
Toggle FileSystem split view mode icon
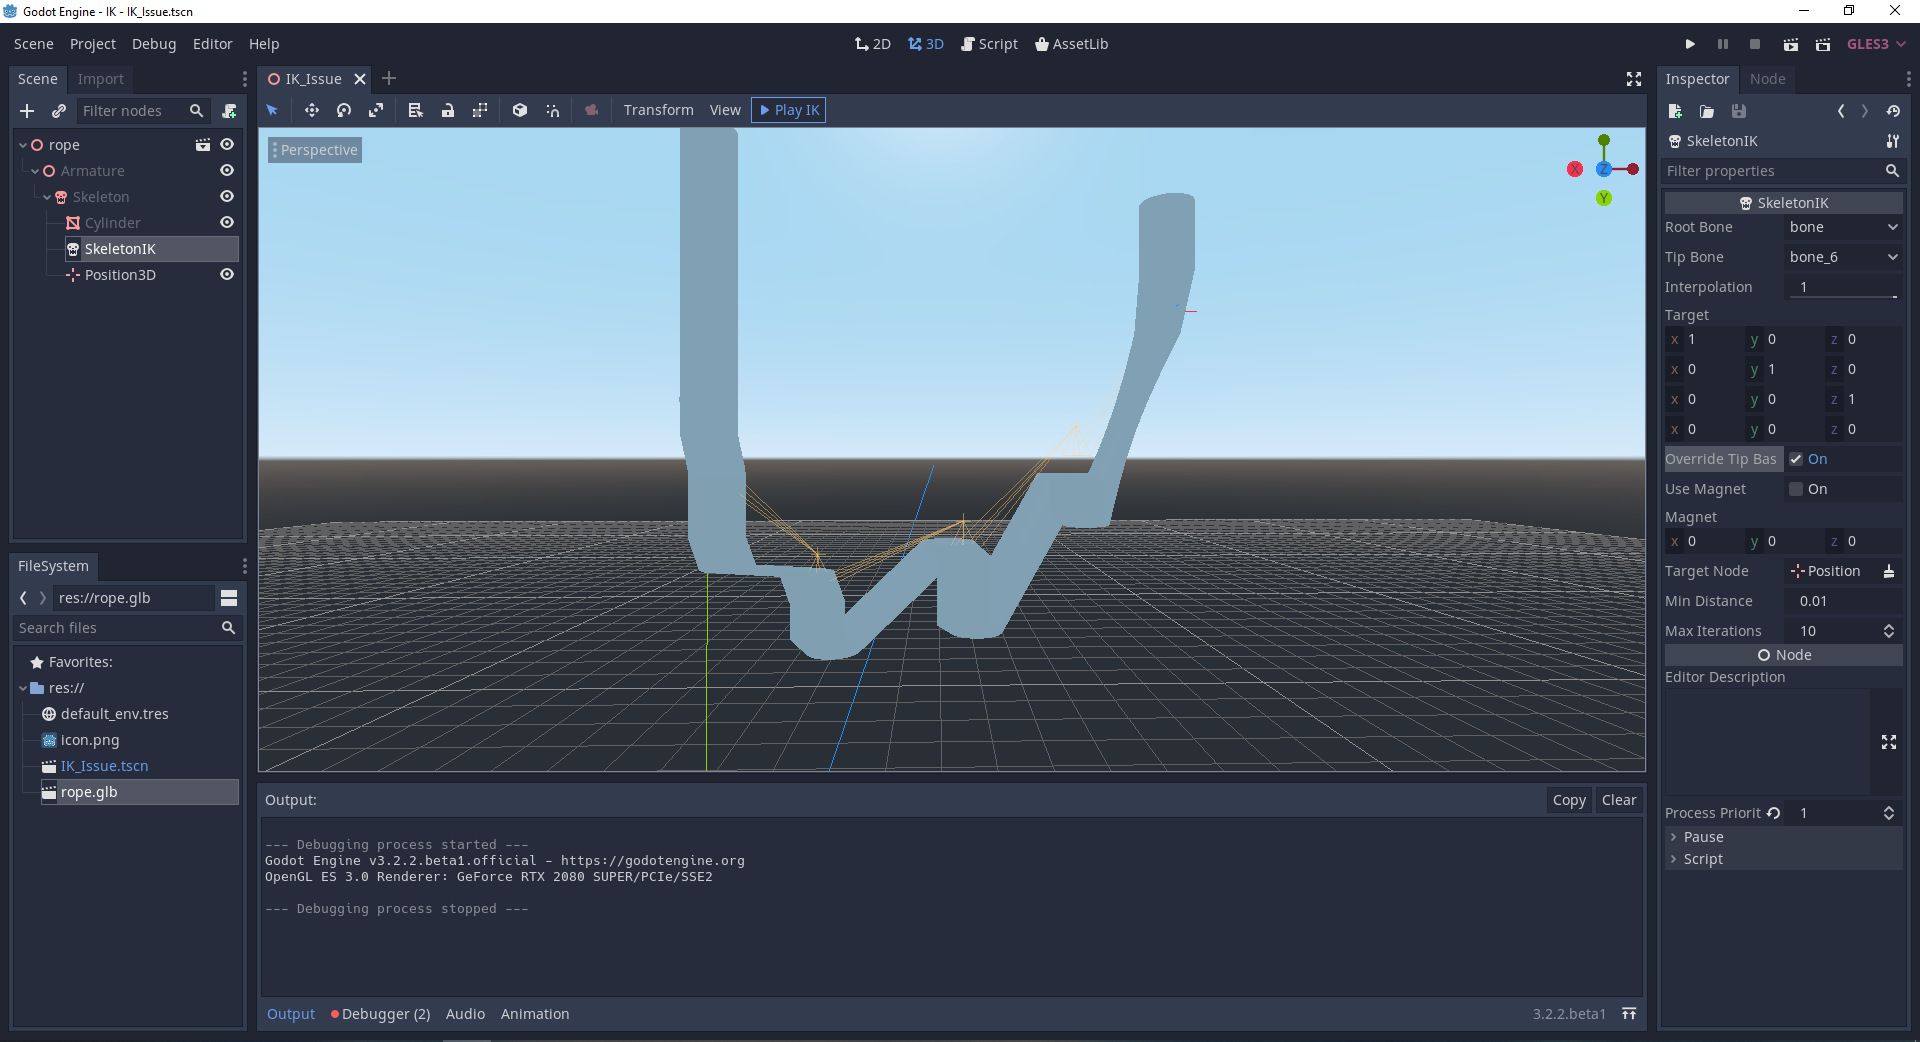229,598
